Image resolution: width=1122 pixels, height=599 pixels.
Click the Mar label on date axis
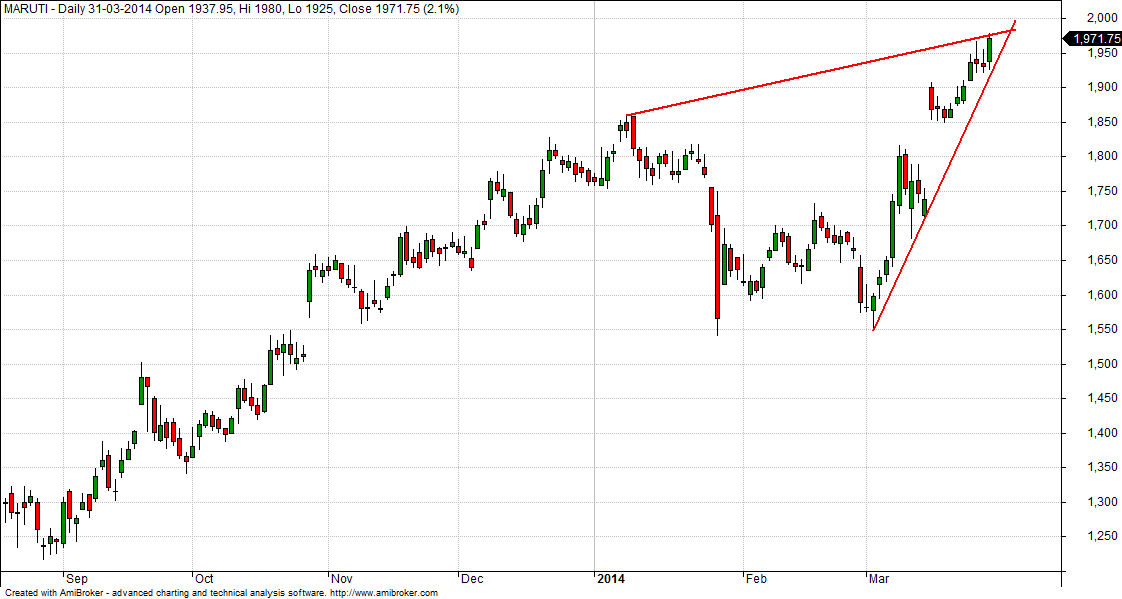point(879,578)
